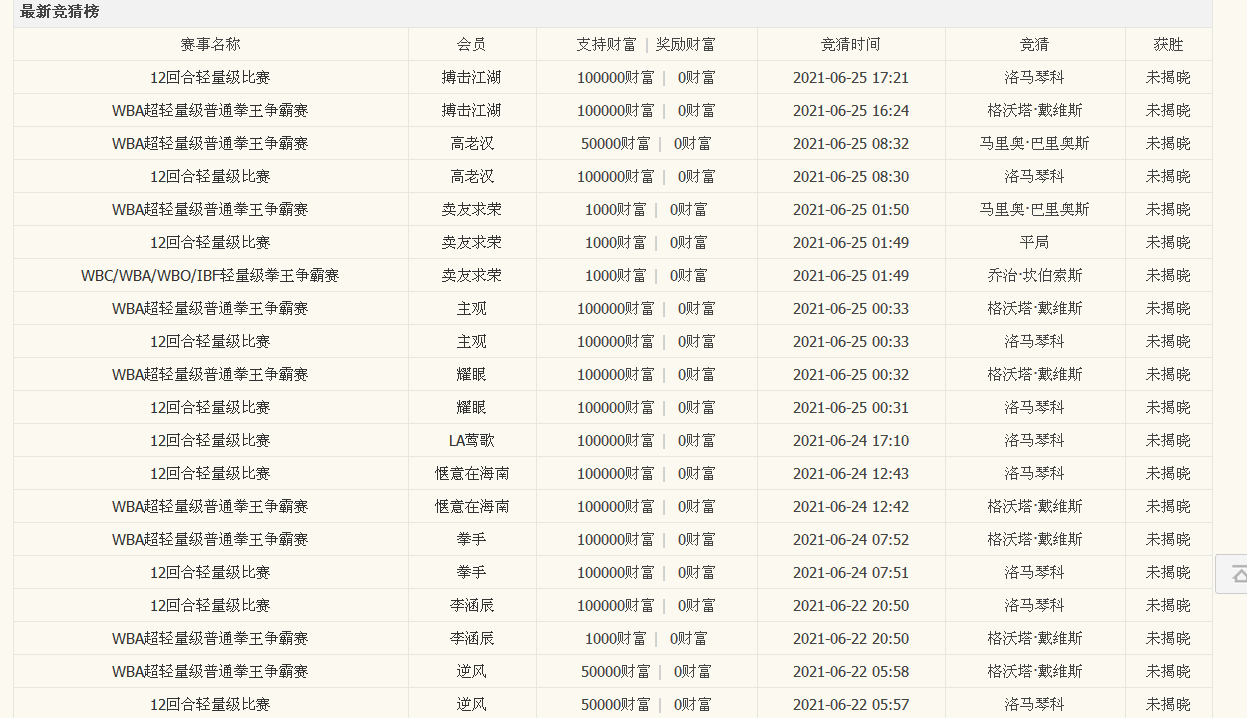Click 1000财富 in the 01:50 row
This screenshot has width=1247, height=718.
click(615, 209)
